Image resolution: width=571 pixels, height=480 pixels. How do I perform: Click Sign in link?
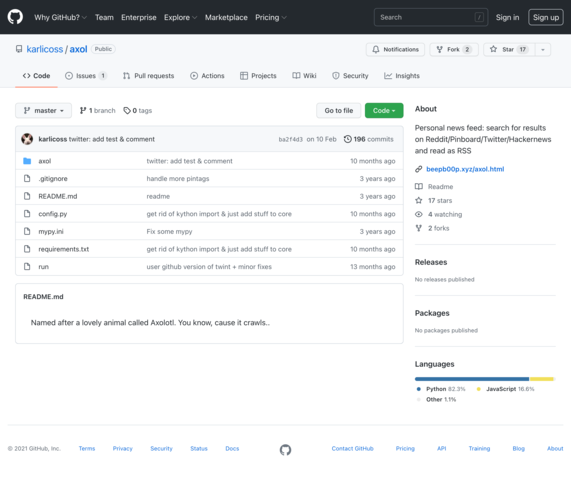click(507, 17)
